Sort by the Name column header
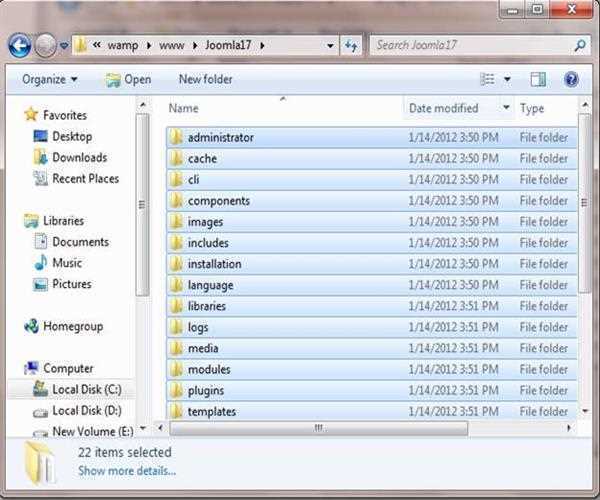 [x=183, y=108]
